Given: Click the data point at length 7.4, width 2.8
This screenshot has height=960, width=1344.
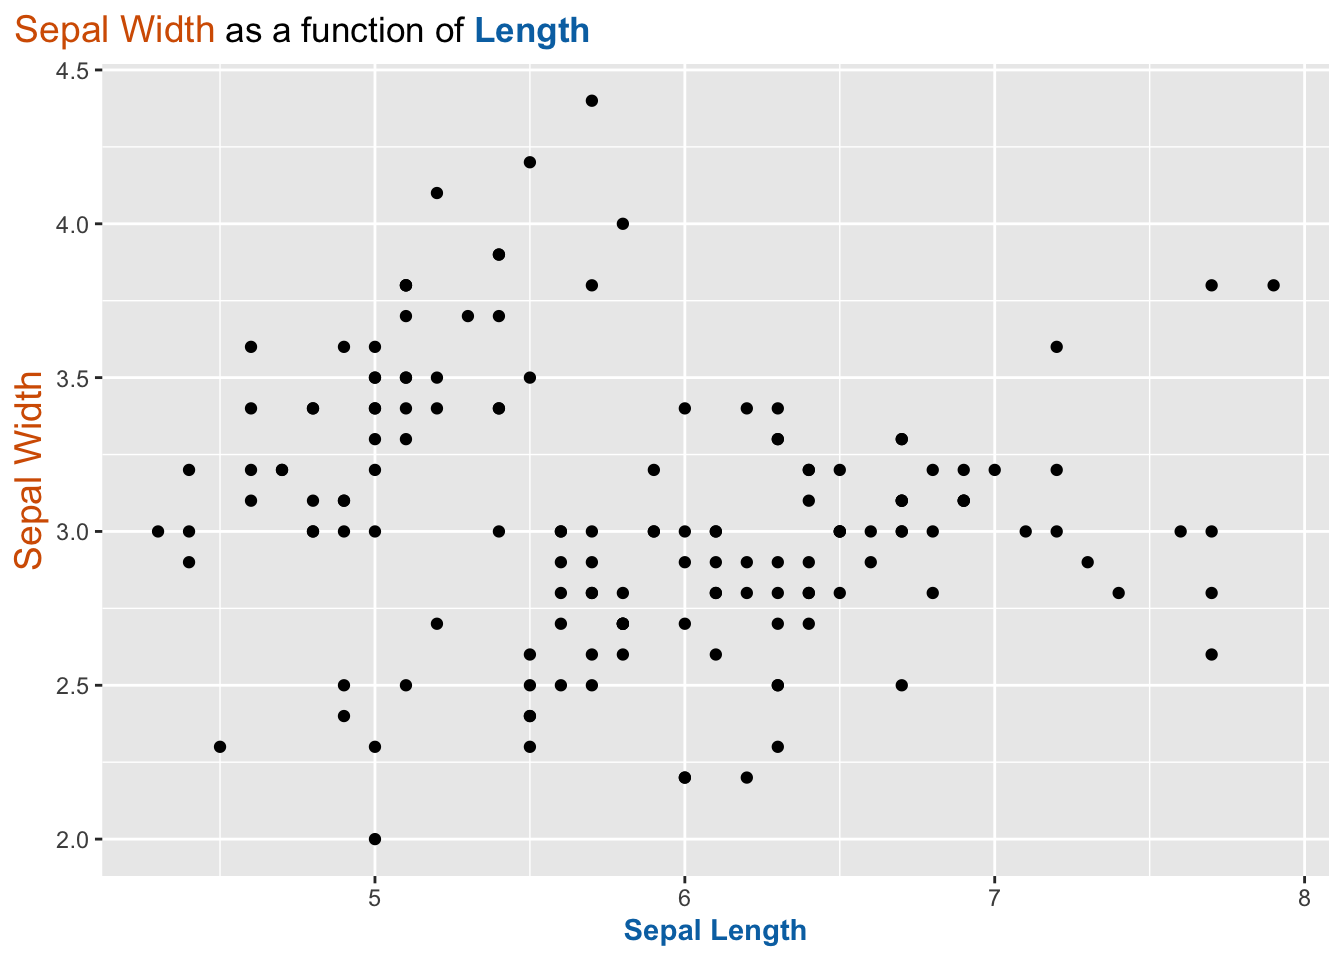Looking at the screenshot, I should 1119,593.
